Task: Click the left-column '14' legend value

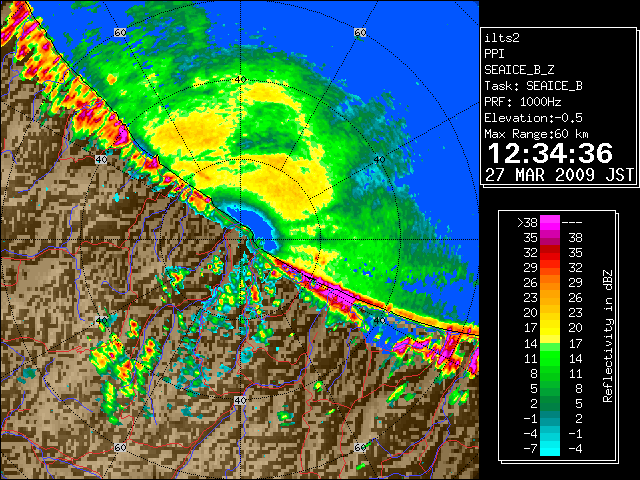Action: (x=530, y=344)
